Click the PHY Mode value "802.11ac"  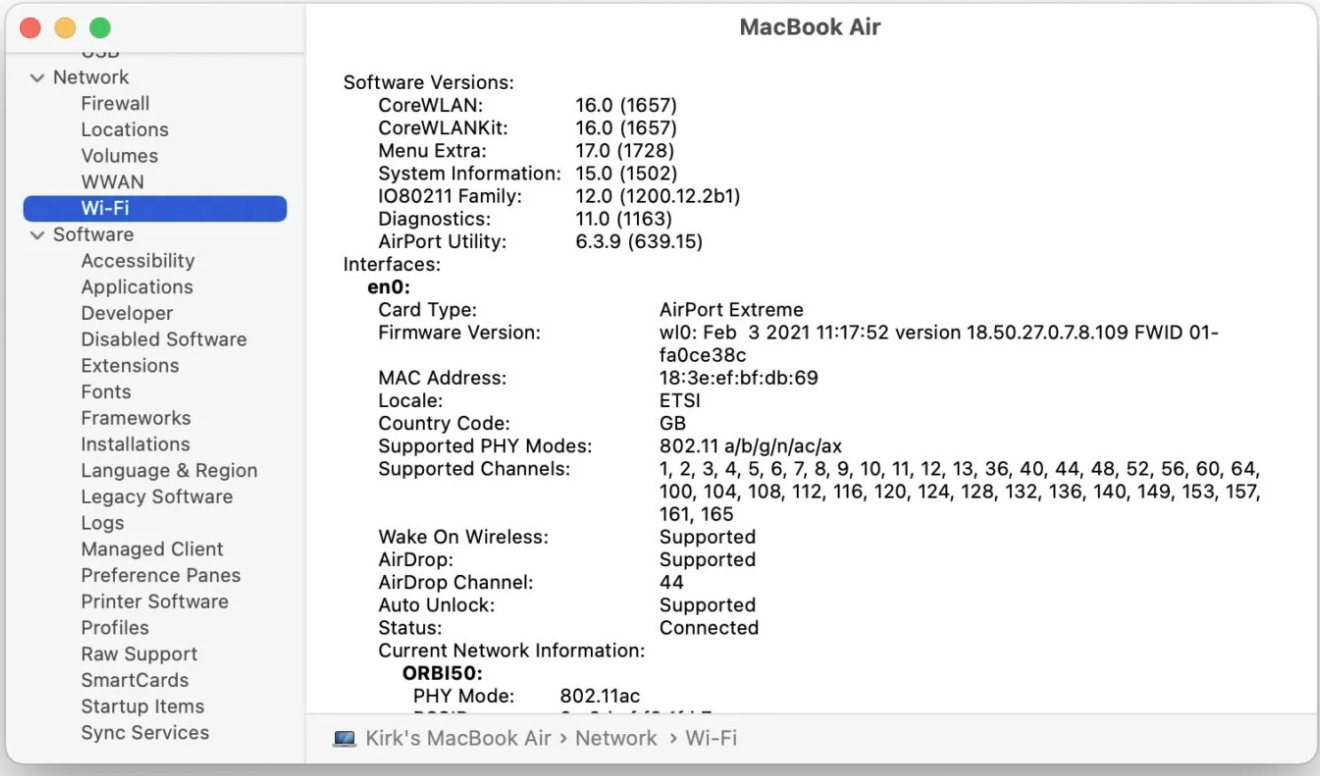coord(600,696)
